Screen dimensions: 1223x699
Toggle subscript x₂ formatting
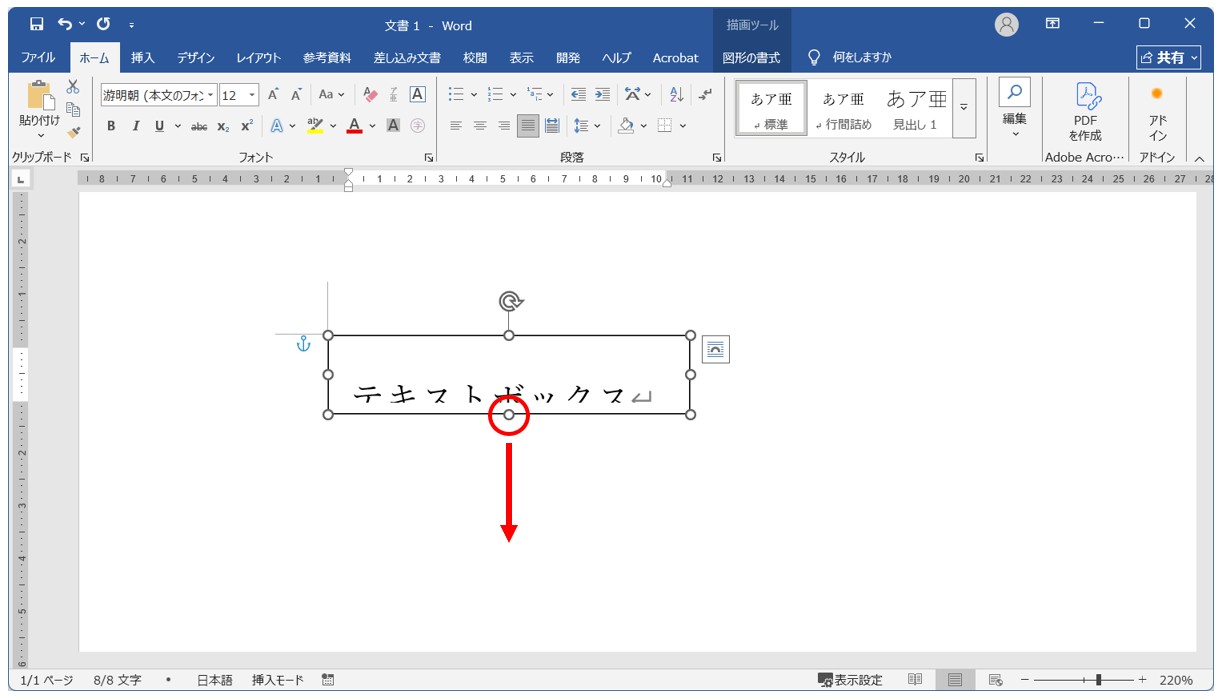click(x=223, y=126)
